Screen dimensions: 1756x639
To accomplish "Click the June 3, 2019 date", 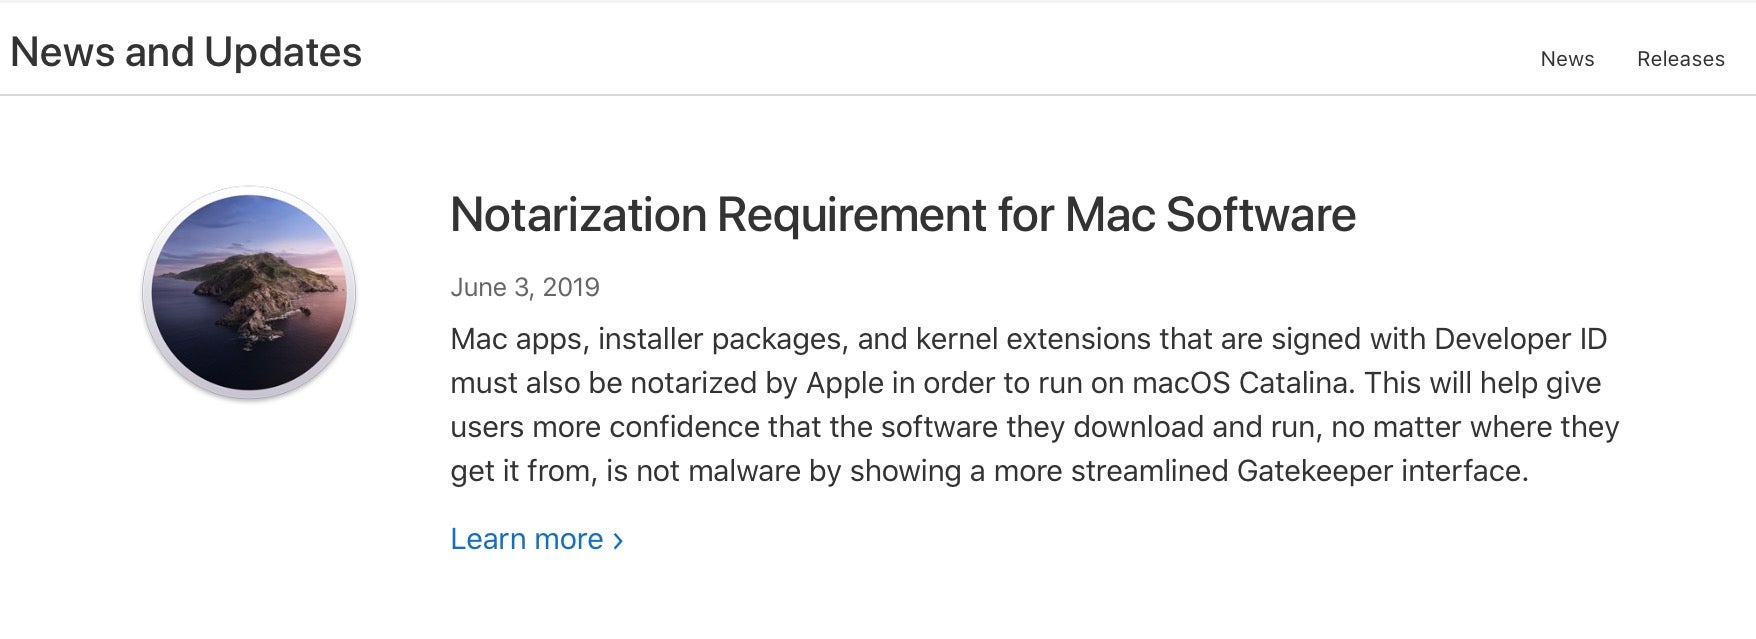I will coord(524,288).
